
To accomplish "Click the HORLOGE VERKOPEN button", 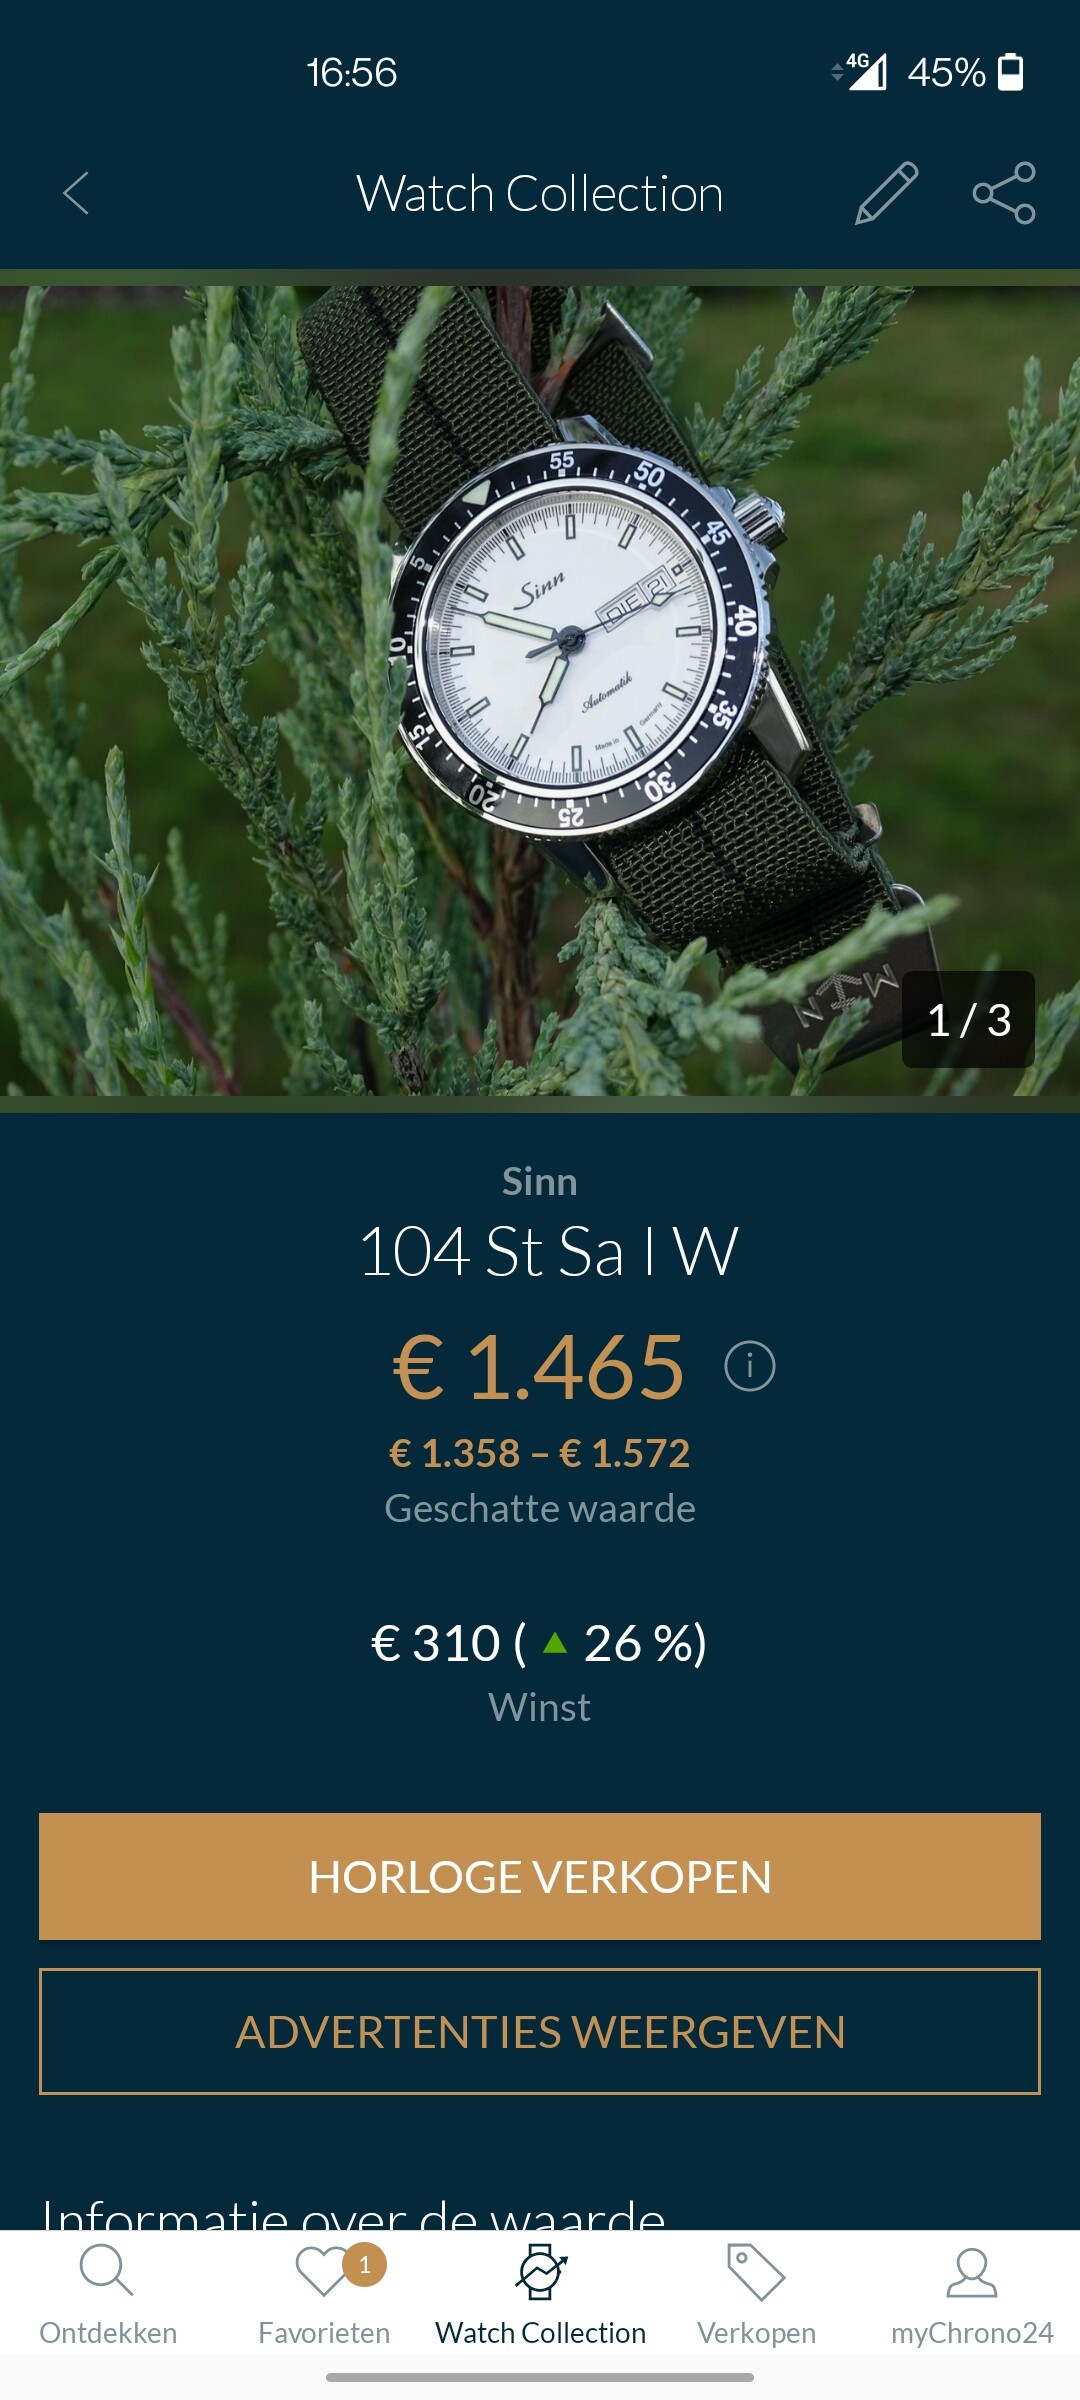I will point(540,1876).
